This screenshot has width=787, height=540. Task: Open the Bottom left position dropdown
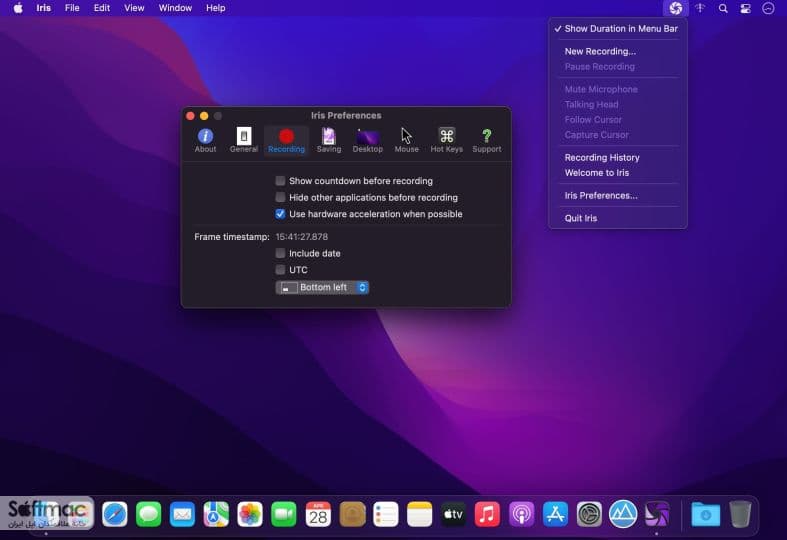322,288
